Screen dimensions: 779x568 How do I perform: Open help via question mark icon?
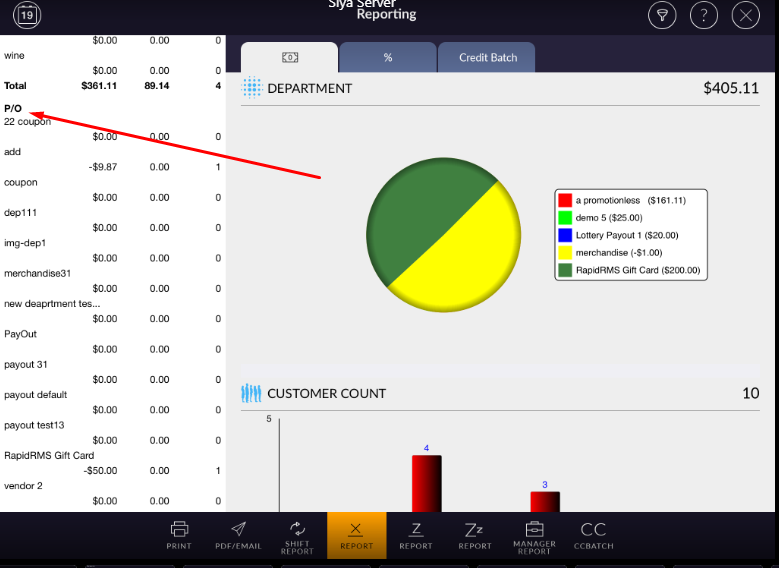coord(704,15)
